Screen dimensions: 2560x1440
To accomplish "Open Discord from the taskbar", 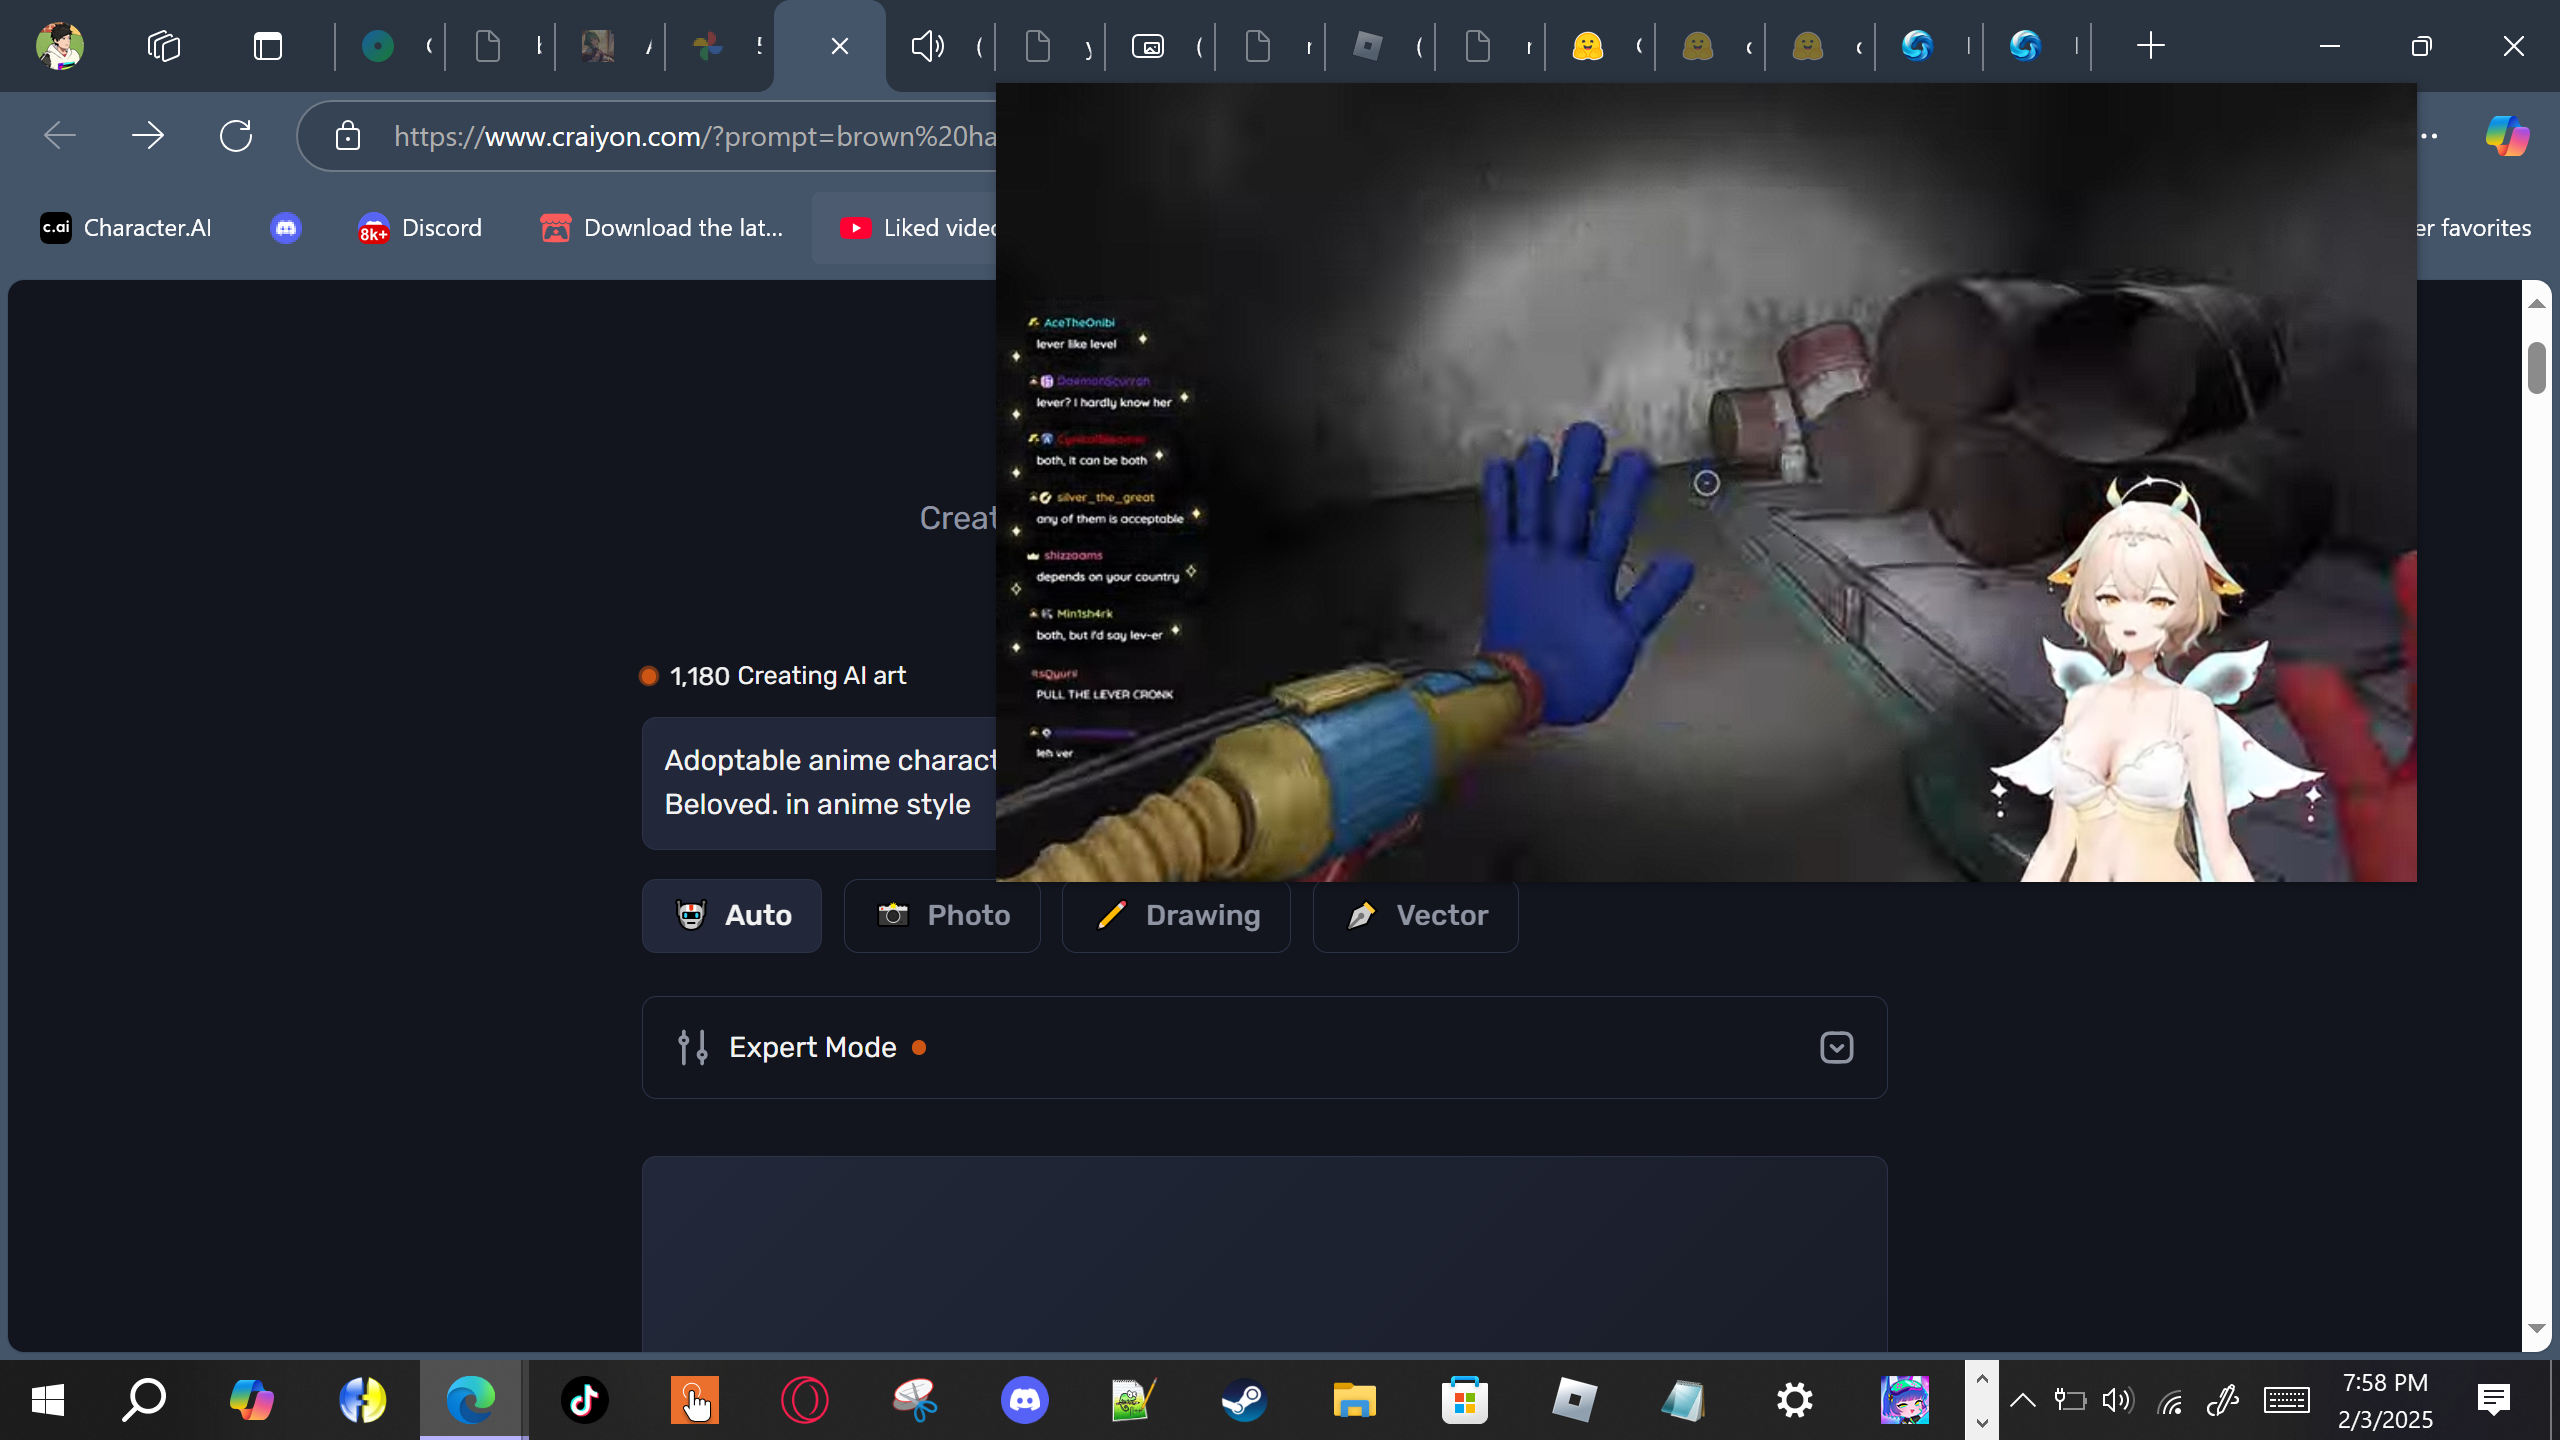I will 1025,1399.
